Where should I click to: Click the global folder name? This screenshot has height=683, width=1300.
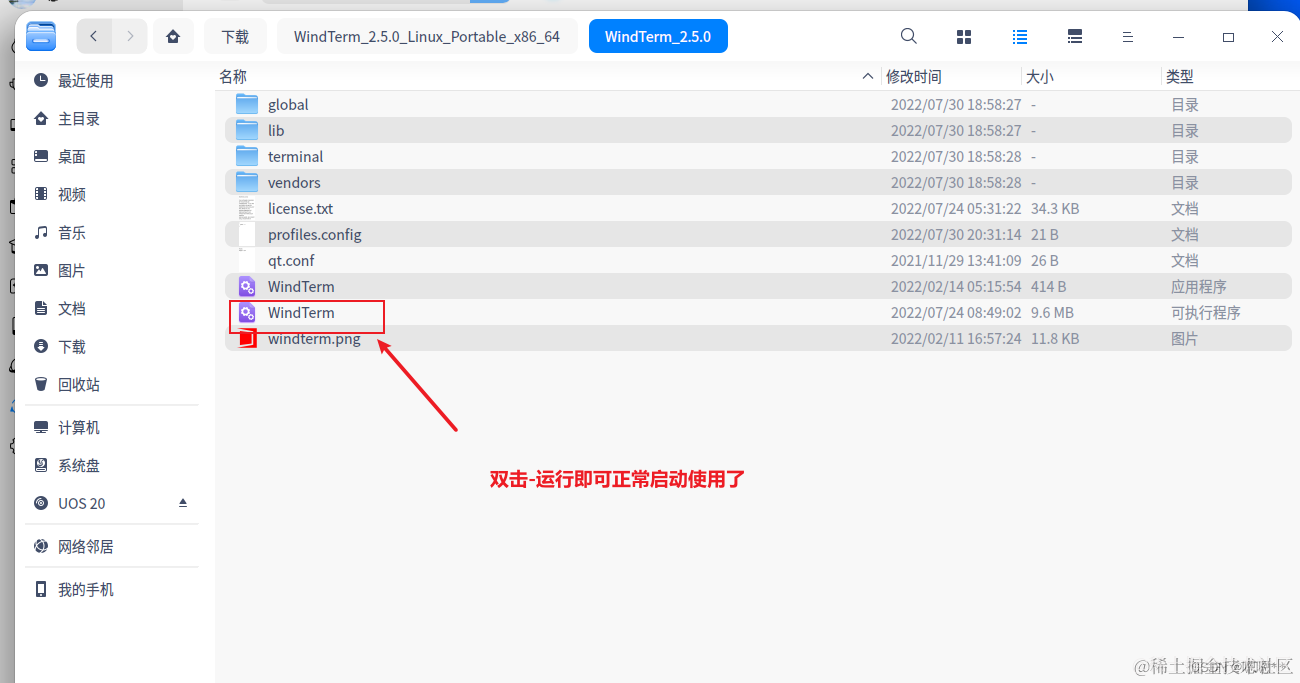click(x=288, y=105)
